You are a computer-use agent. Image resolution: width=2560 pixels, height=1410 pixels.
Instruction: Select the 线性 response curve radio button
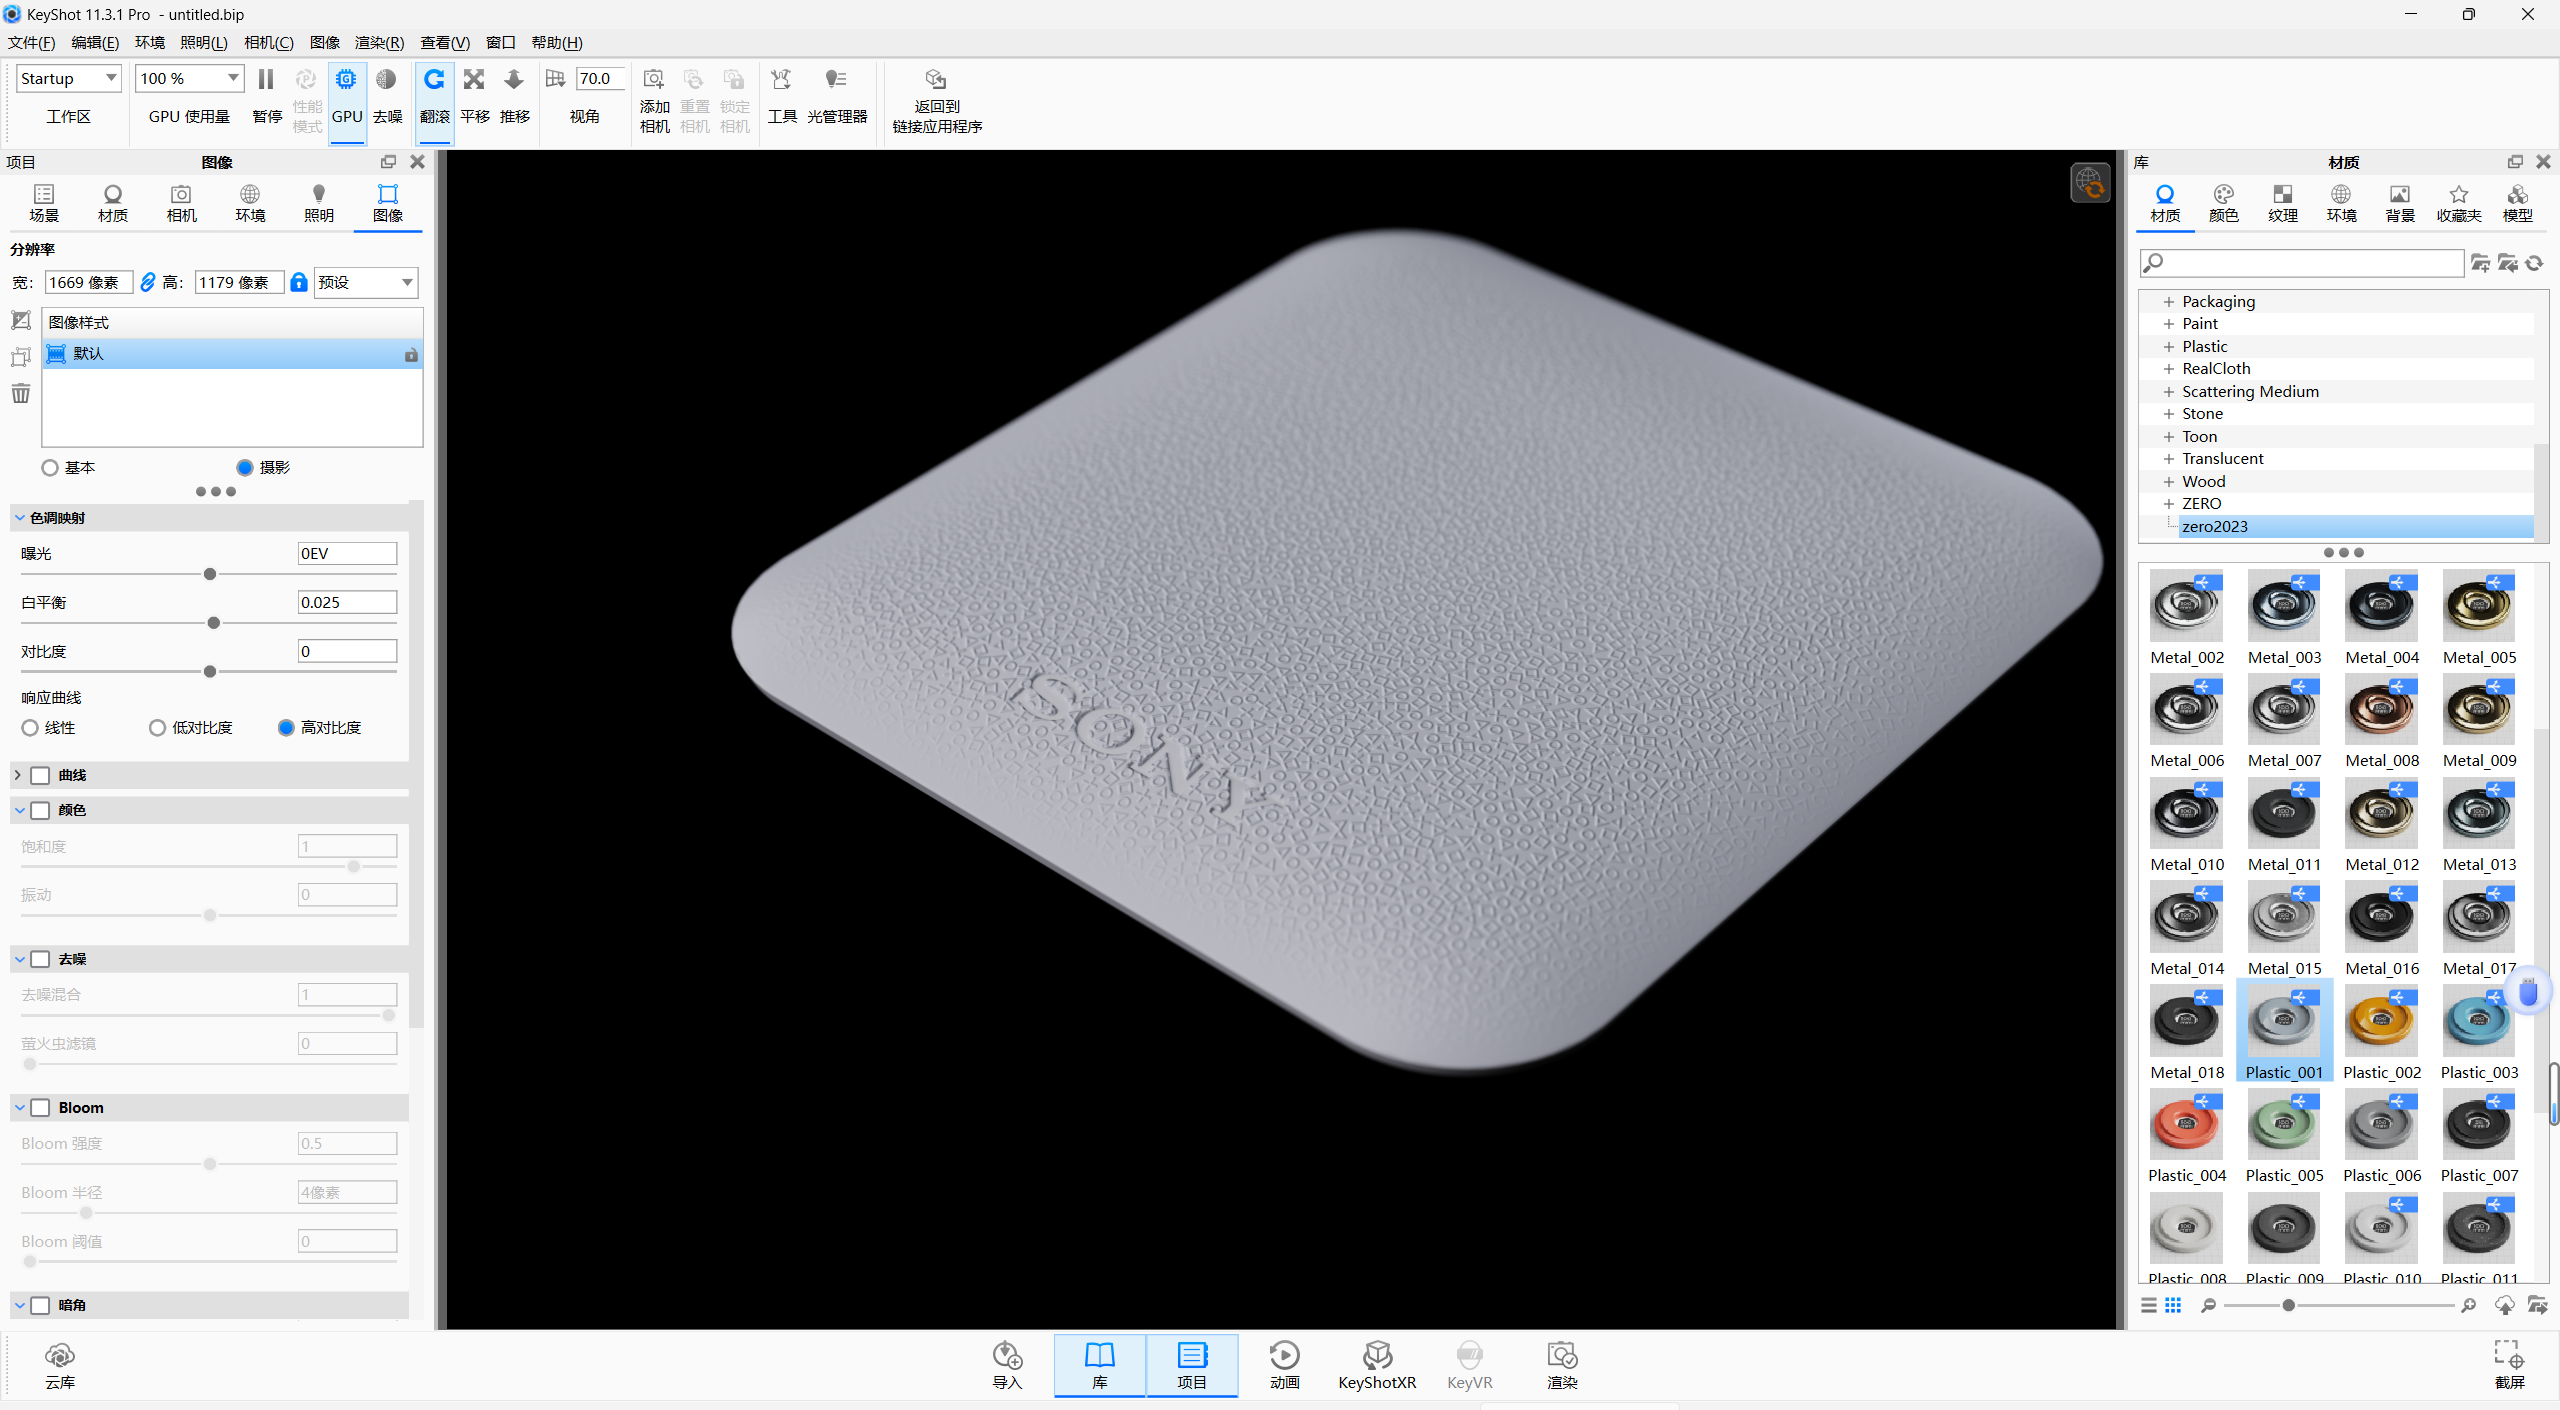[30, 728]
